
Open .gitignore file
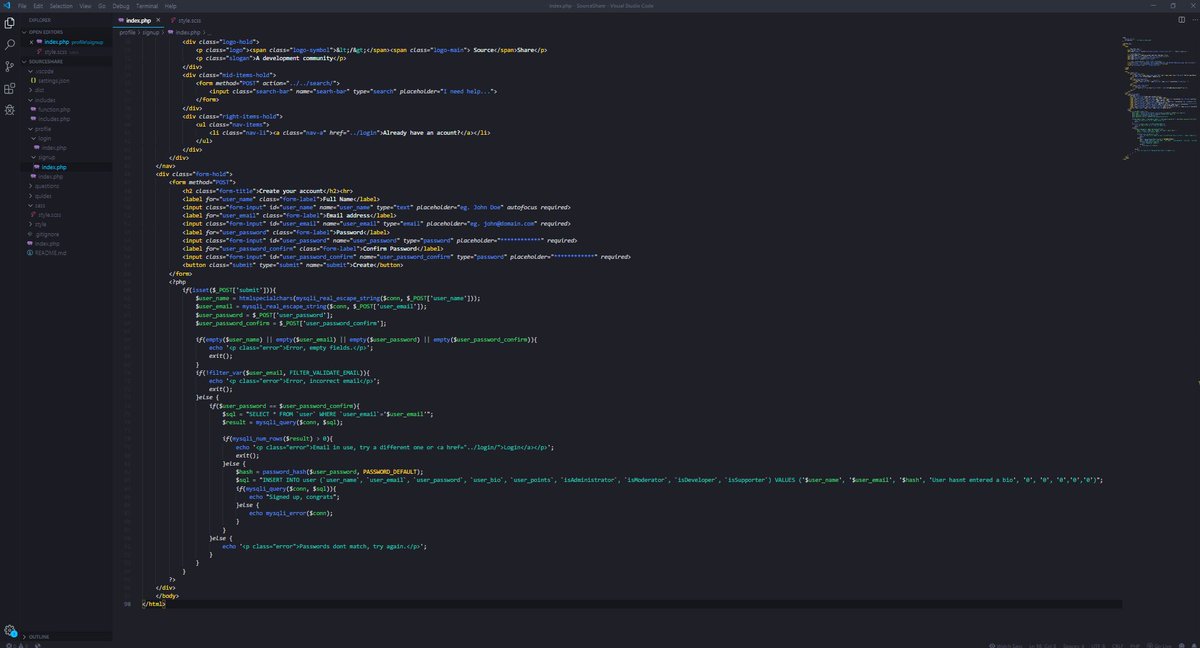click(66, 234)
